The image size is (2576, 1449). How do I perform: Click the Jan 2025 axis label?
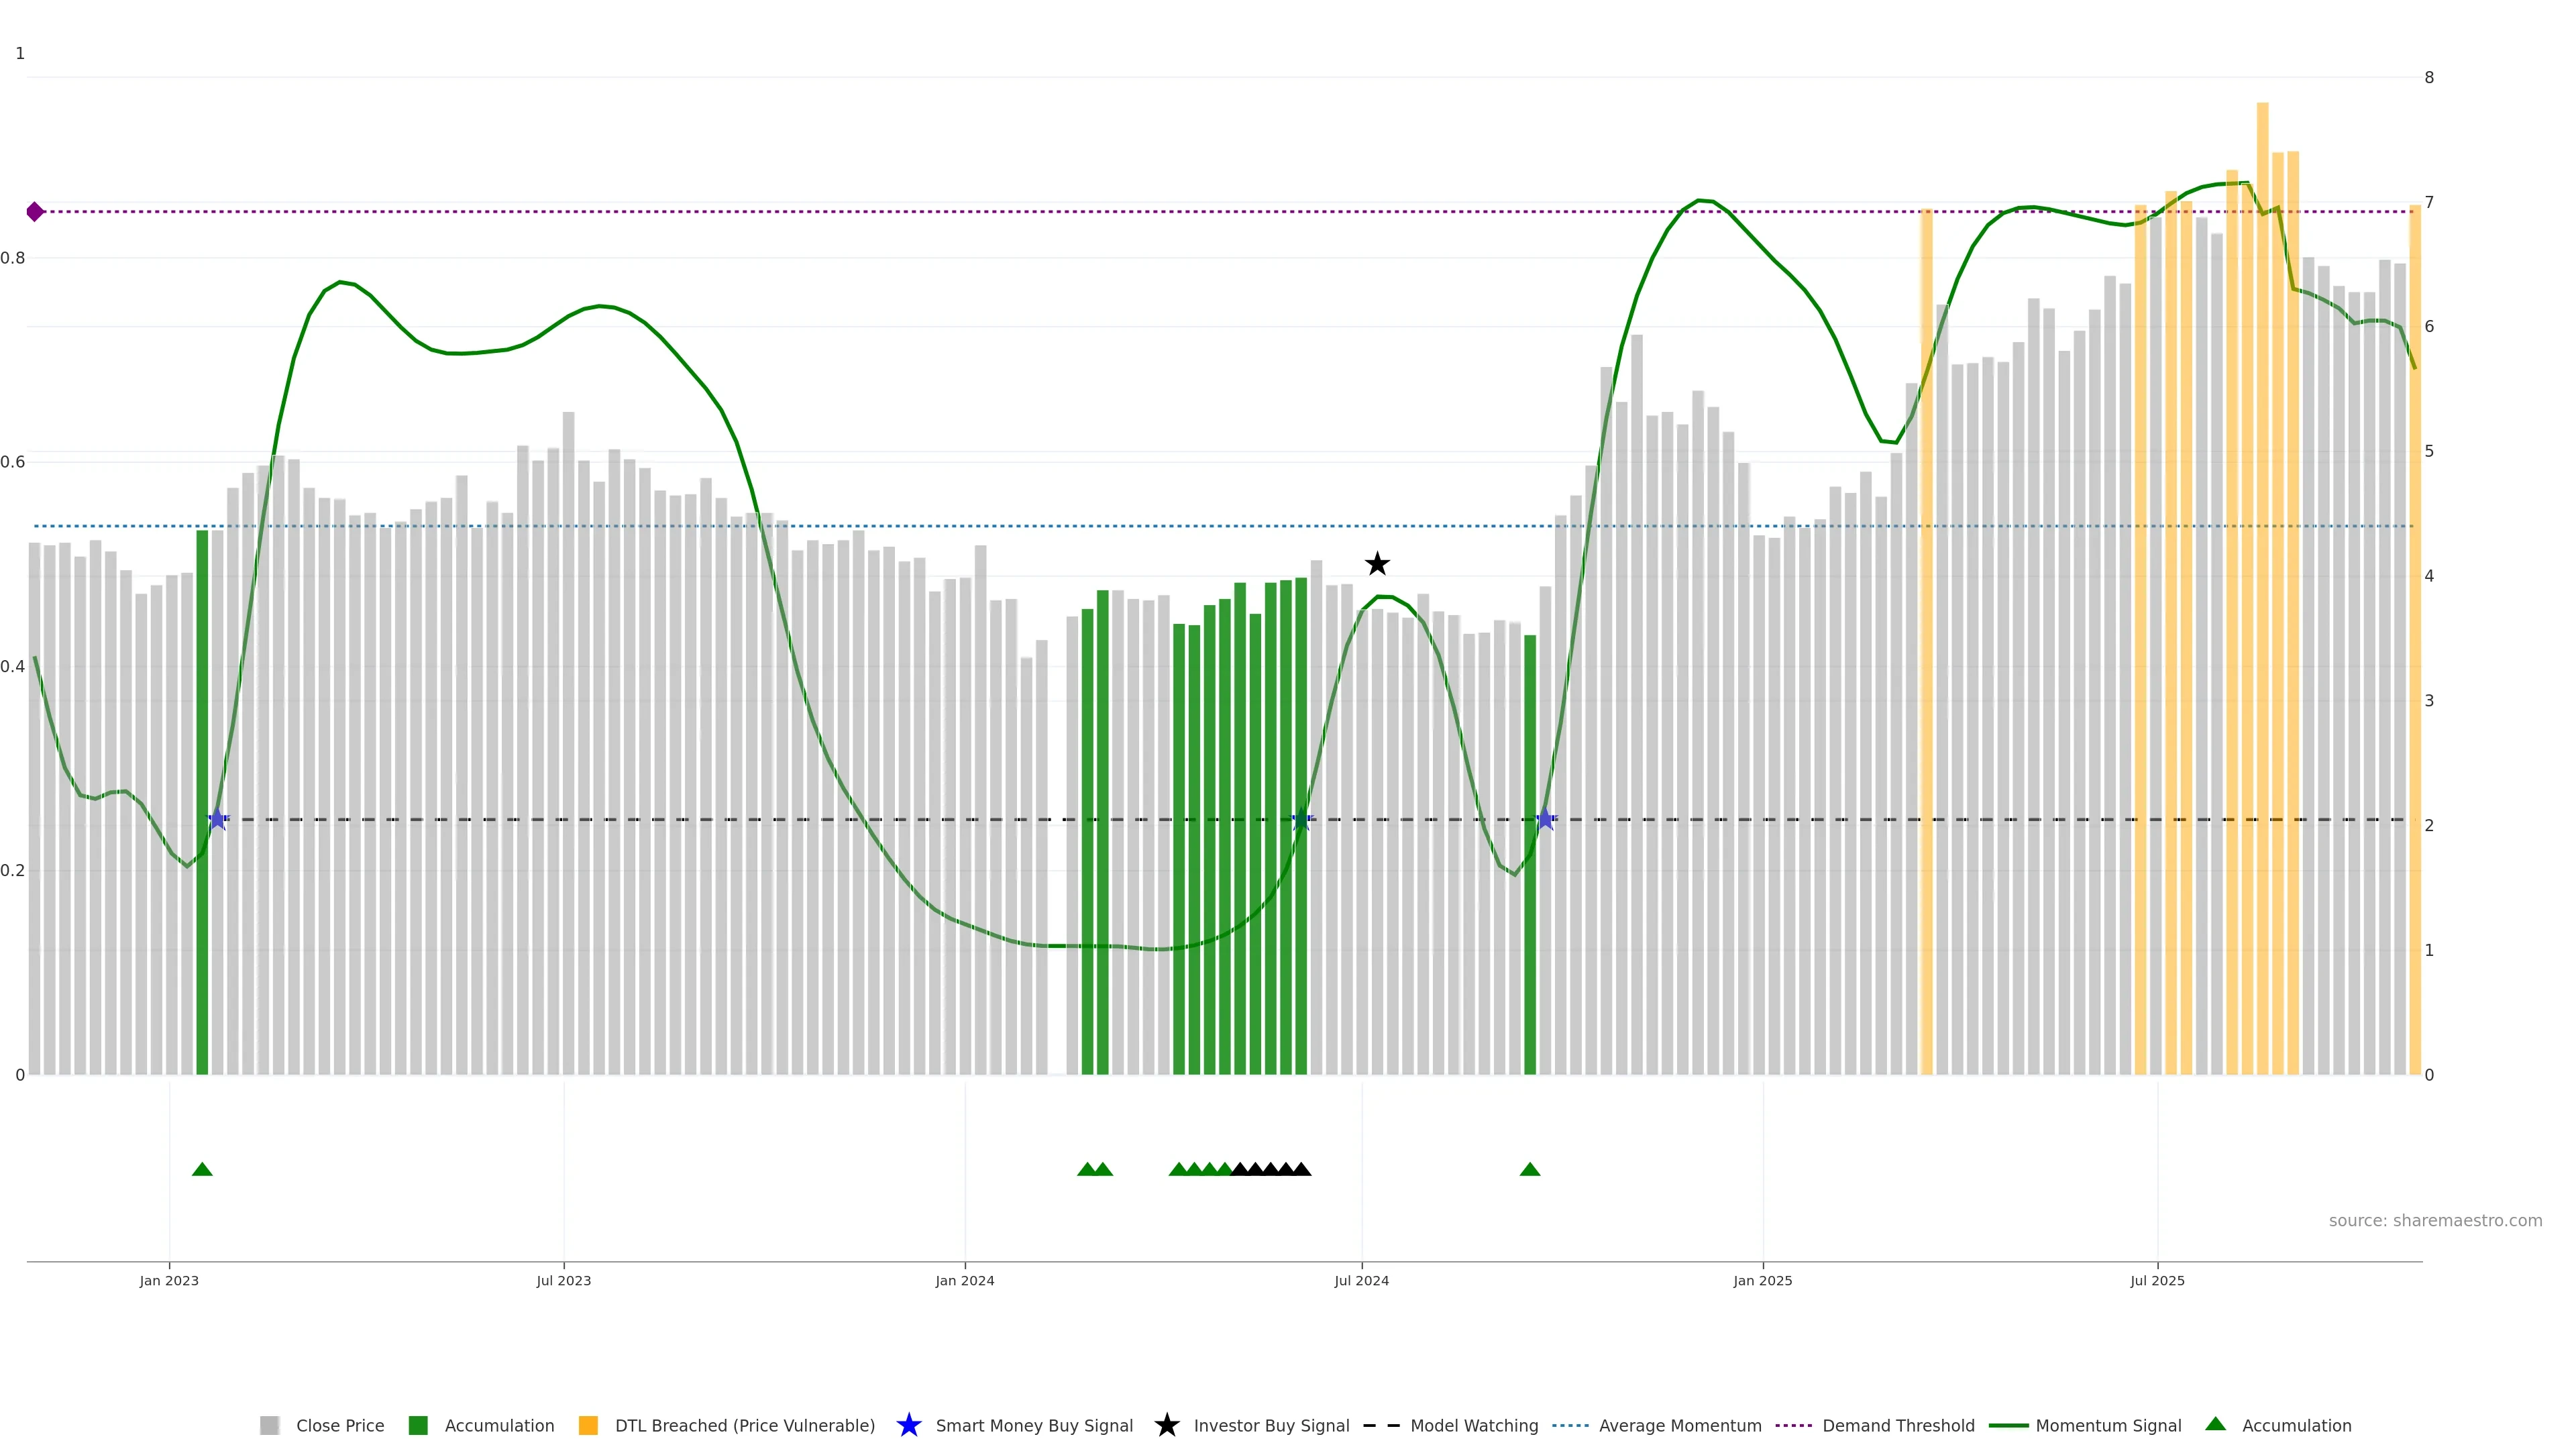click(1762, 1280)
